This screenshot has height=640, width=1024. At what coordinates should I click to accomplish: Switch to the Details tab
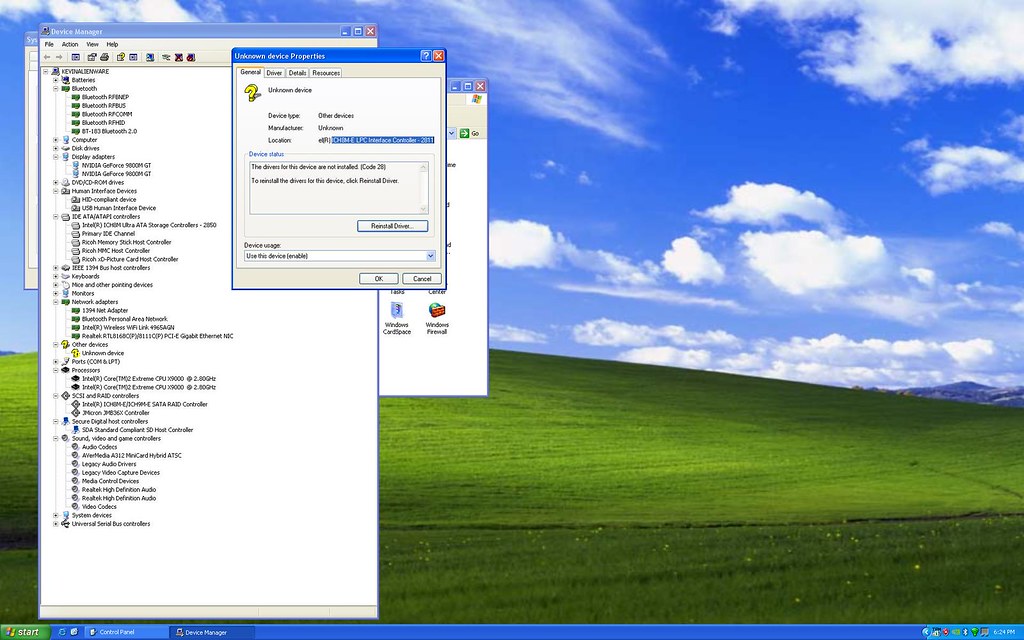pos(297,73)
